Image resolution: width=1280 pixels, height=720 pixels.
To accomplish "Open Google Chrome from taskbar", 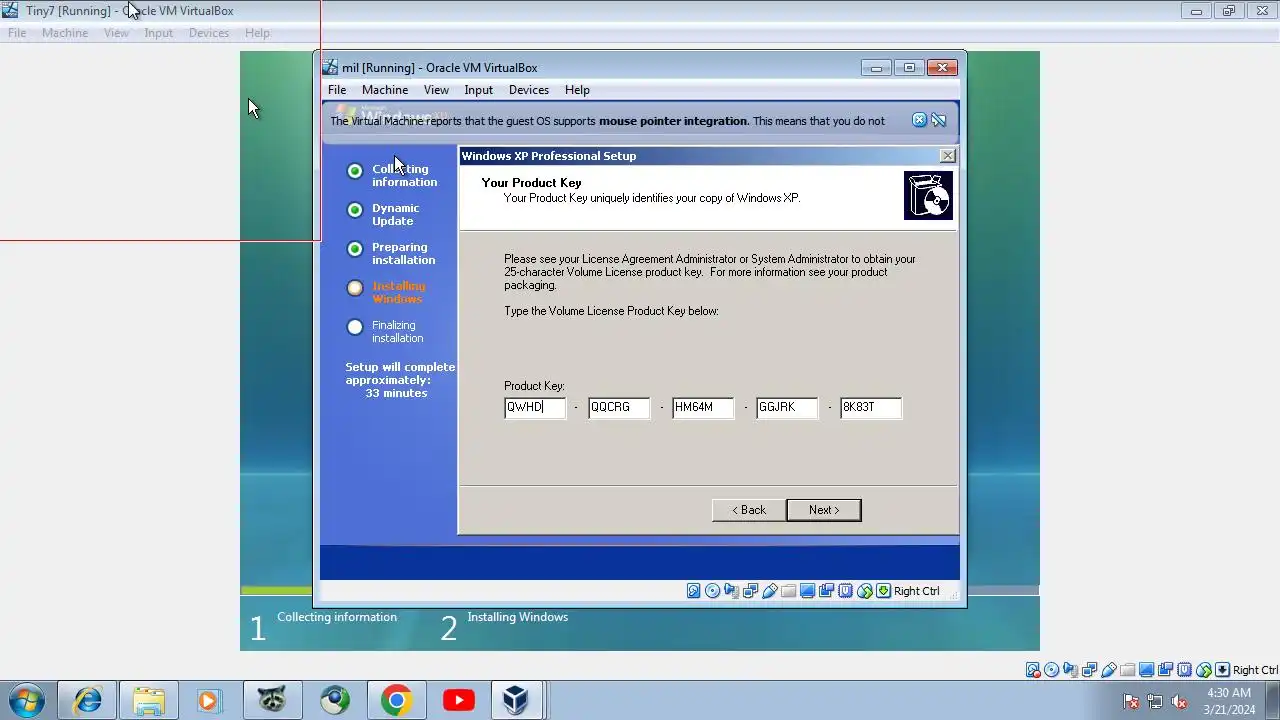I will 396,700.
